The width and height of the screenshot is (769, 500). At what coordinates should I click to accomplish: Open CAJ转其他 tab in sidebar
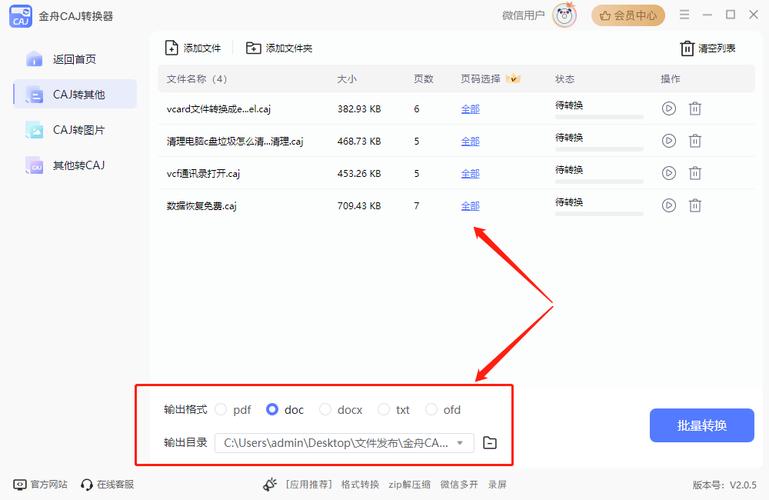coord(75,94)
